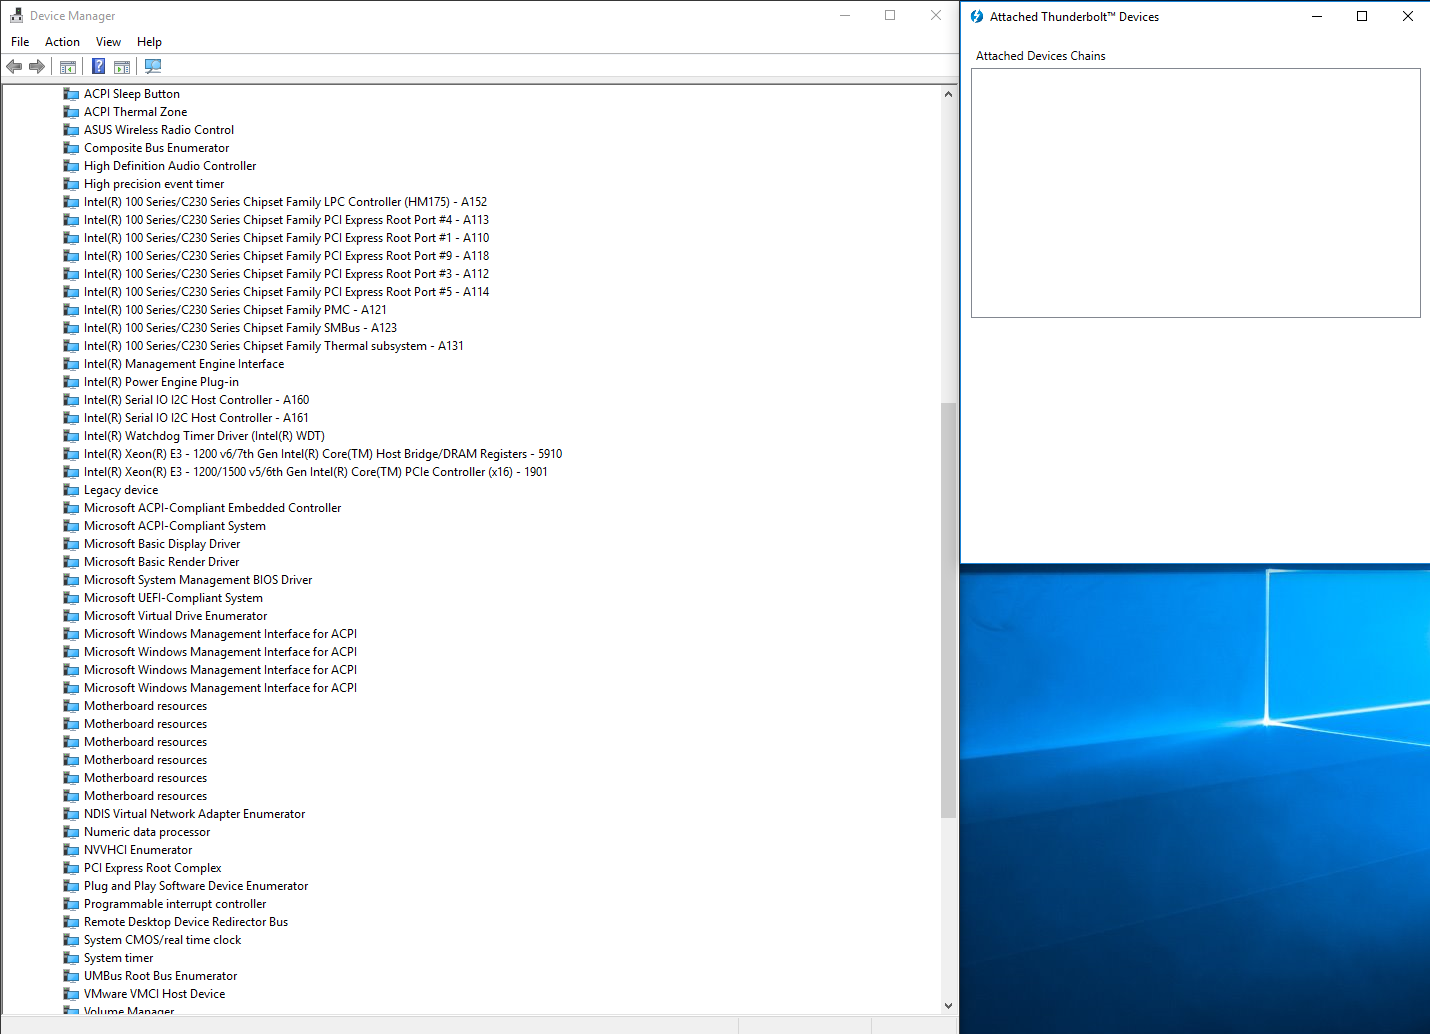Maximize the Attached Thunderbolt Devices window

[1362, 16]
